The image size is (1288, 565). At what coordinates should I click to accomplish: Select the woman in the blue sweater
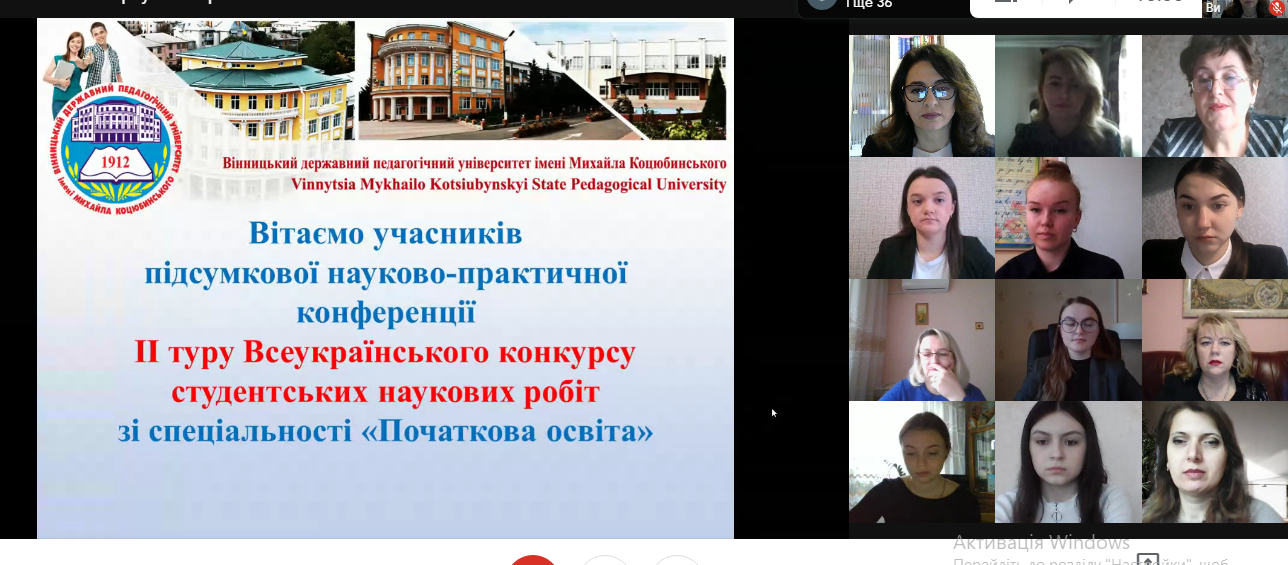pyautogui.click(x=921, y=341)
